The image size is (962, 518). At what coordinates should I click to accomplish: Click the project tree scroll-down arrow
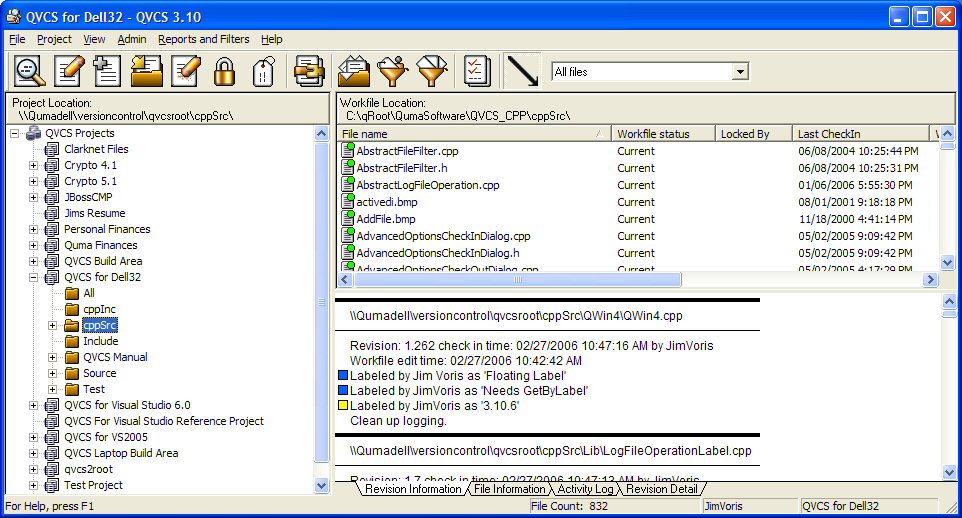coord(321,485)
